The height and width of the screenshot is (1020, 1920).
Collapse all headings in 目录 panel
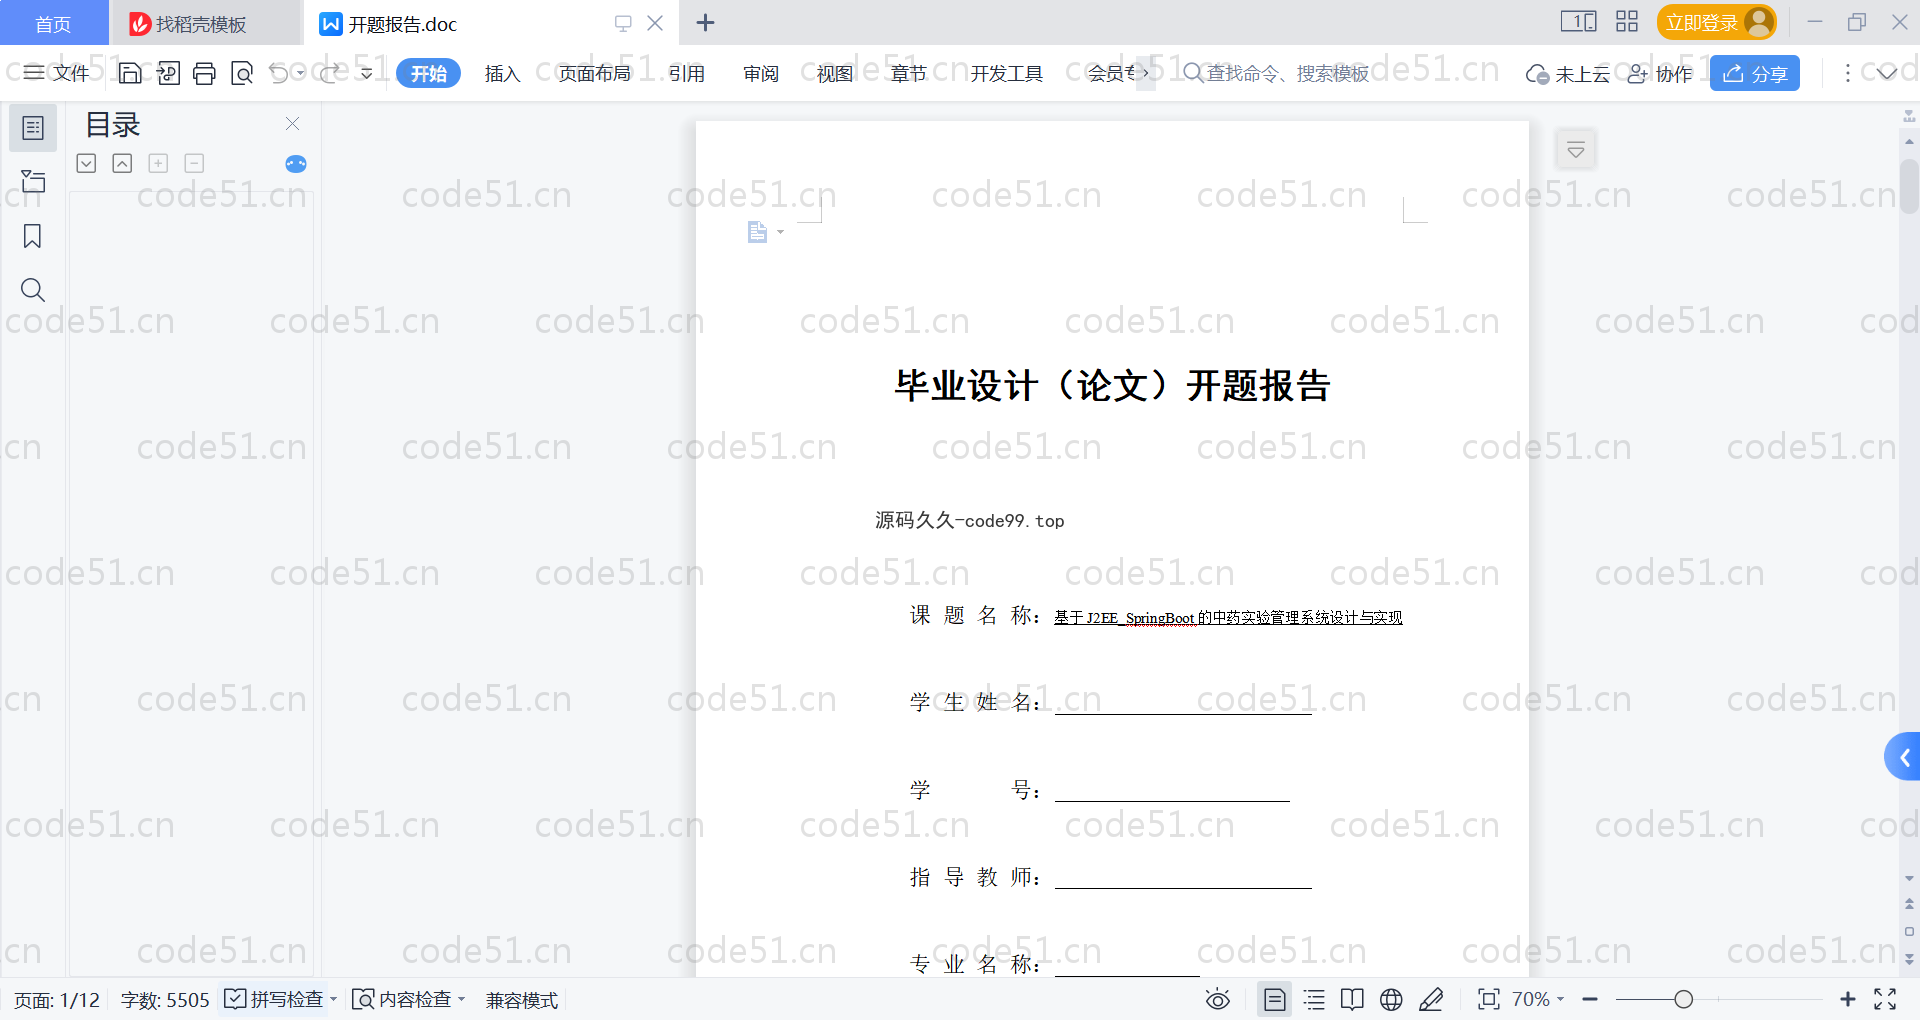point(122,163)
